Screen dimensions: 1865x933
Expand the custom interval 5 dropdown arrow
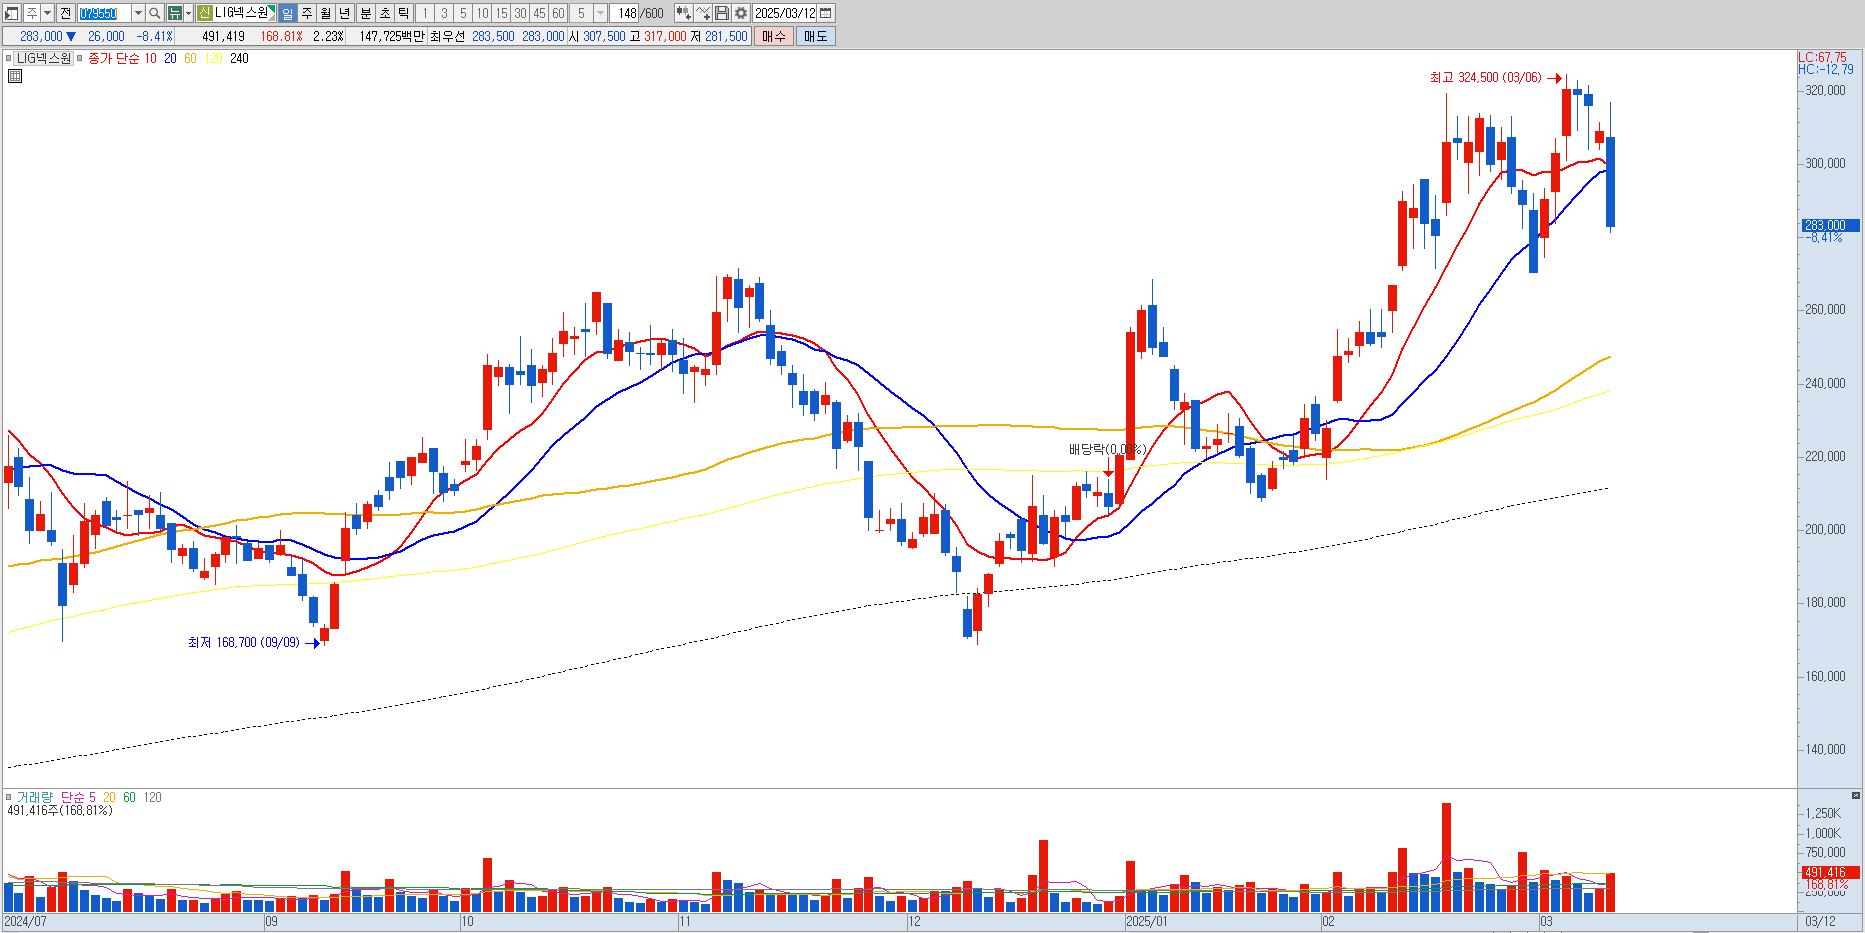pyautogui.click(x=600, y=13)
